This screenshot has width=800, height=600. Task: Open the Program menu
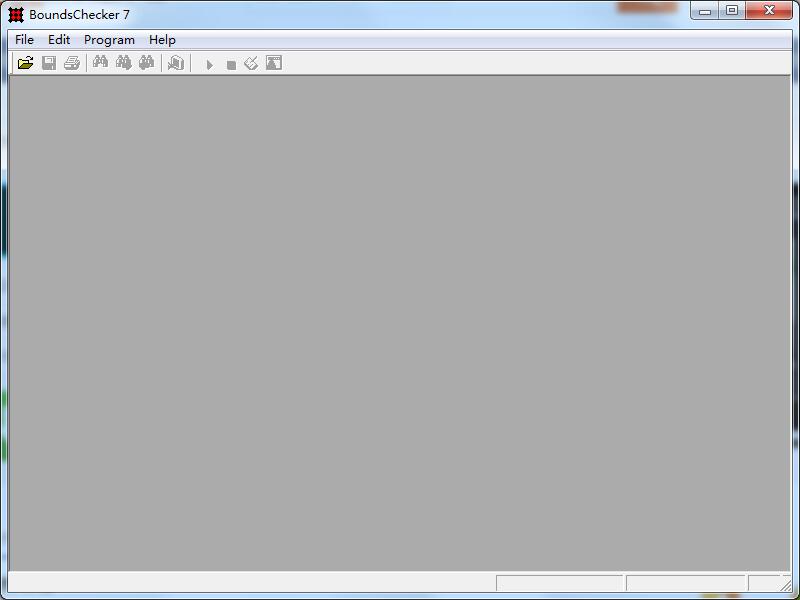click(x=109, y=40)
